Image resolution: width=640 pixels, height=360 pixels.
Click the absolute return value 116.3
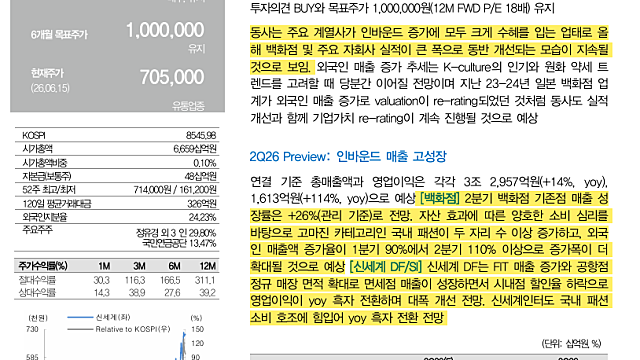[x=135, y=280]
